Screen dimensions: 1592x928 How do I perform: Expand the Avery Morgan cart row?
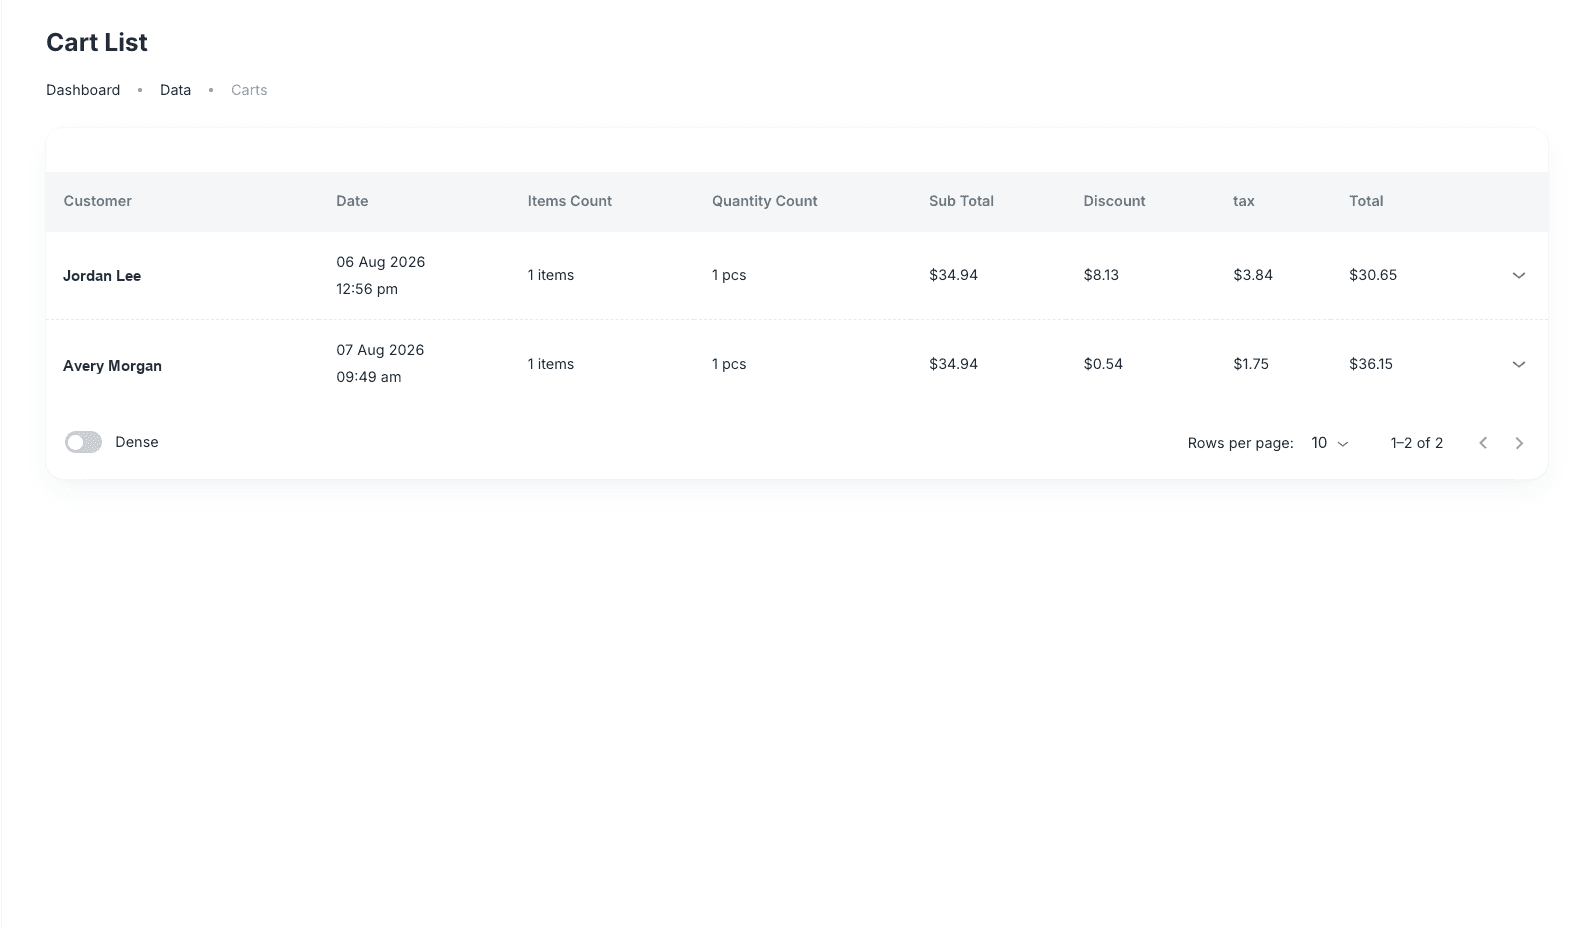1518,364
